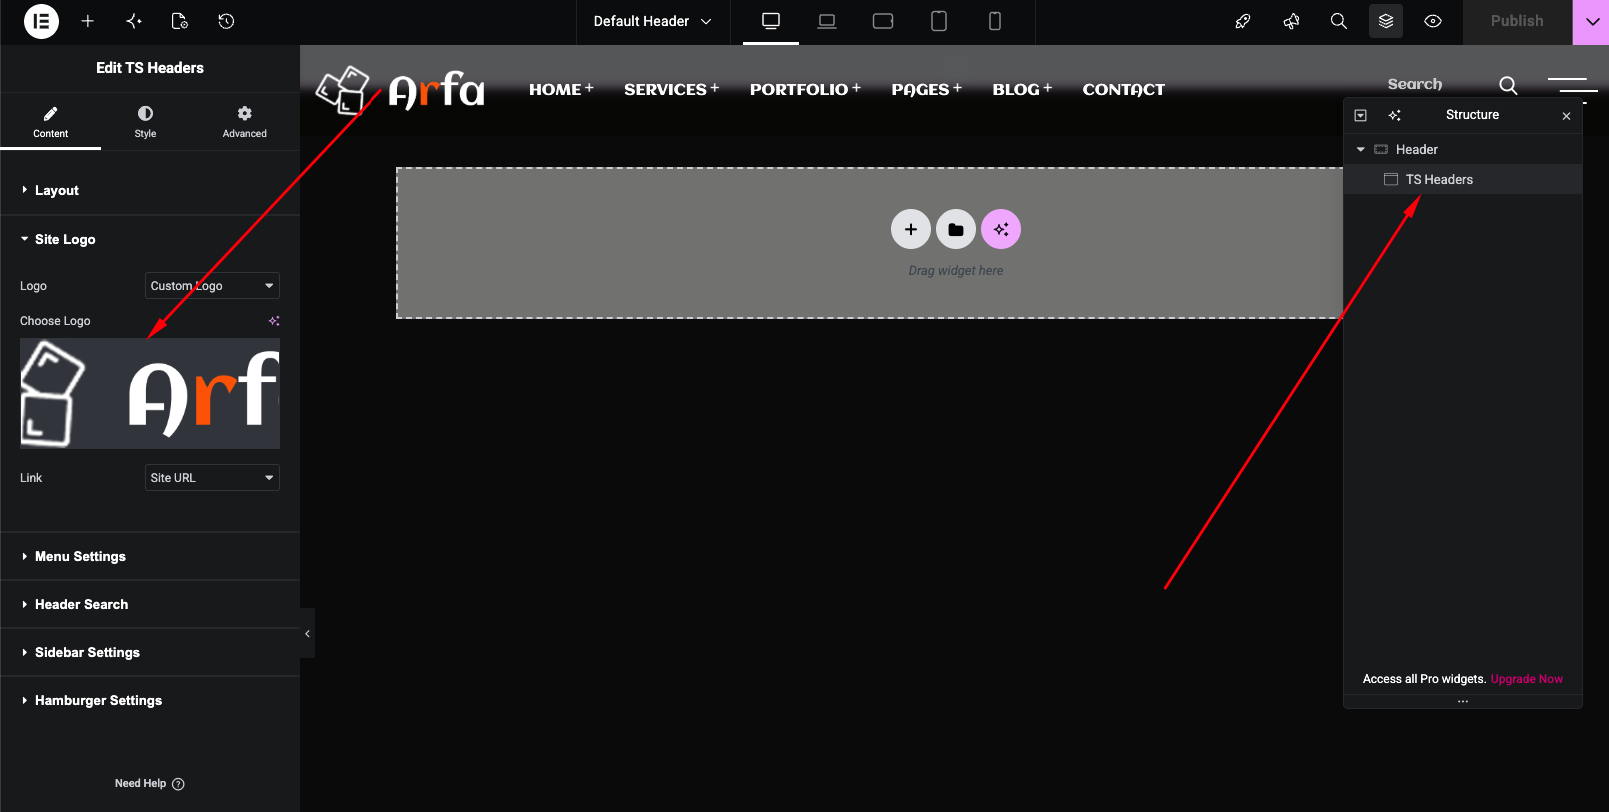Toggle expand-all icon in Structure panel
Image resolution: width=1609 pixels, height=812 pixels.
tap(1361, 115)
